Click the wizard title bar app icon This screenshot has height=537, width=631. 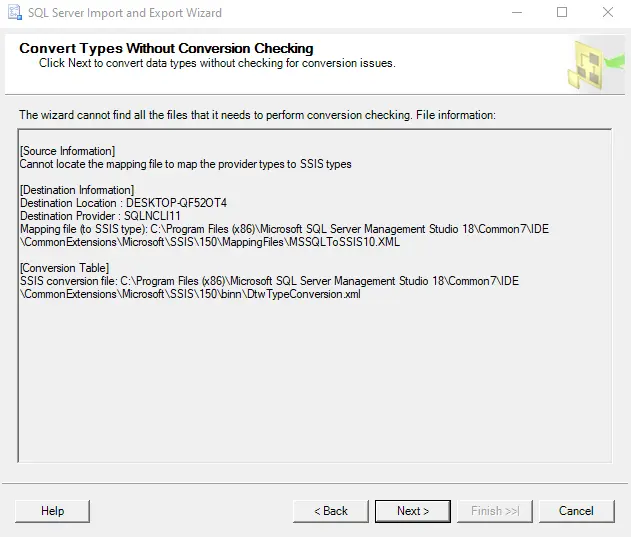[15, 12]
